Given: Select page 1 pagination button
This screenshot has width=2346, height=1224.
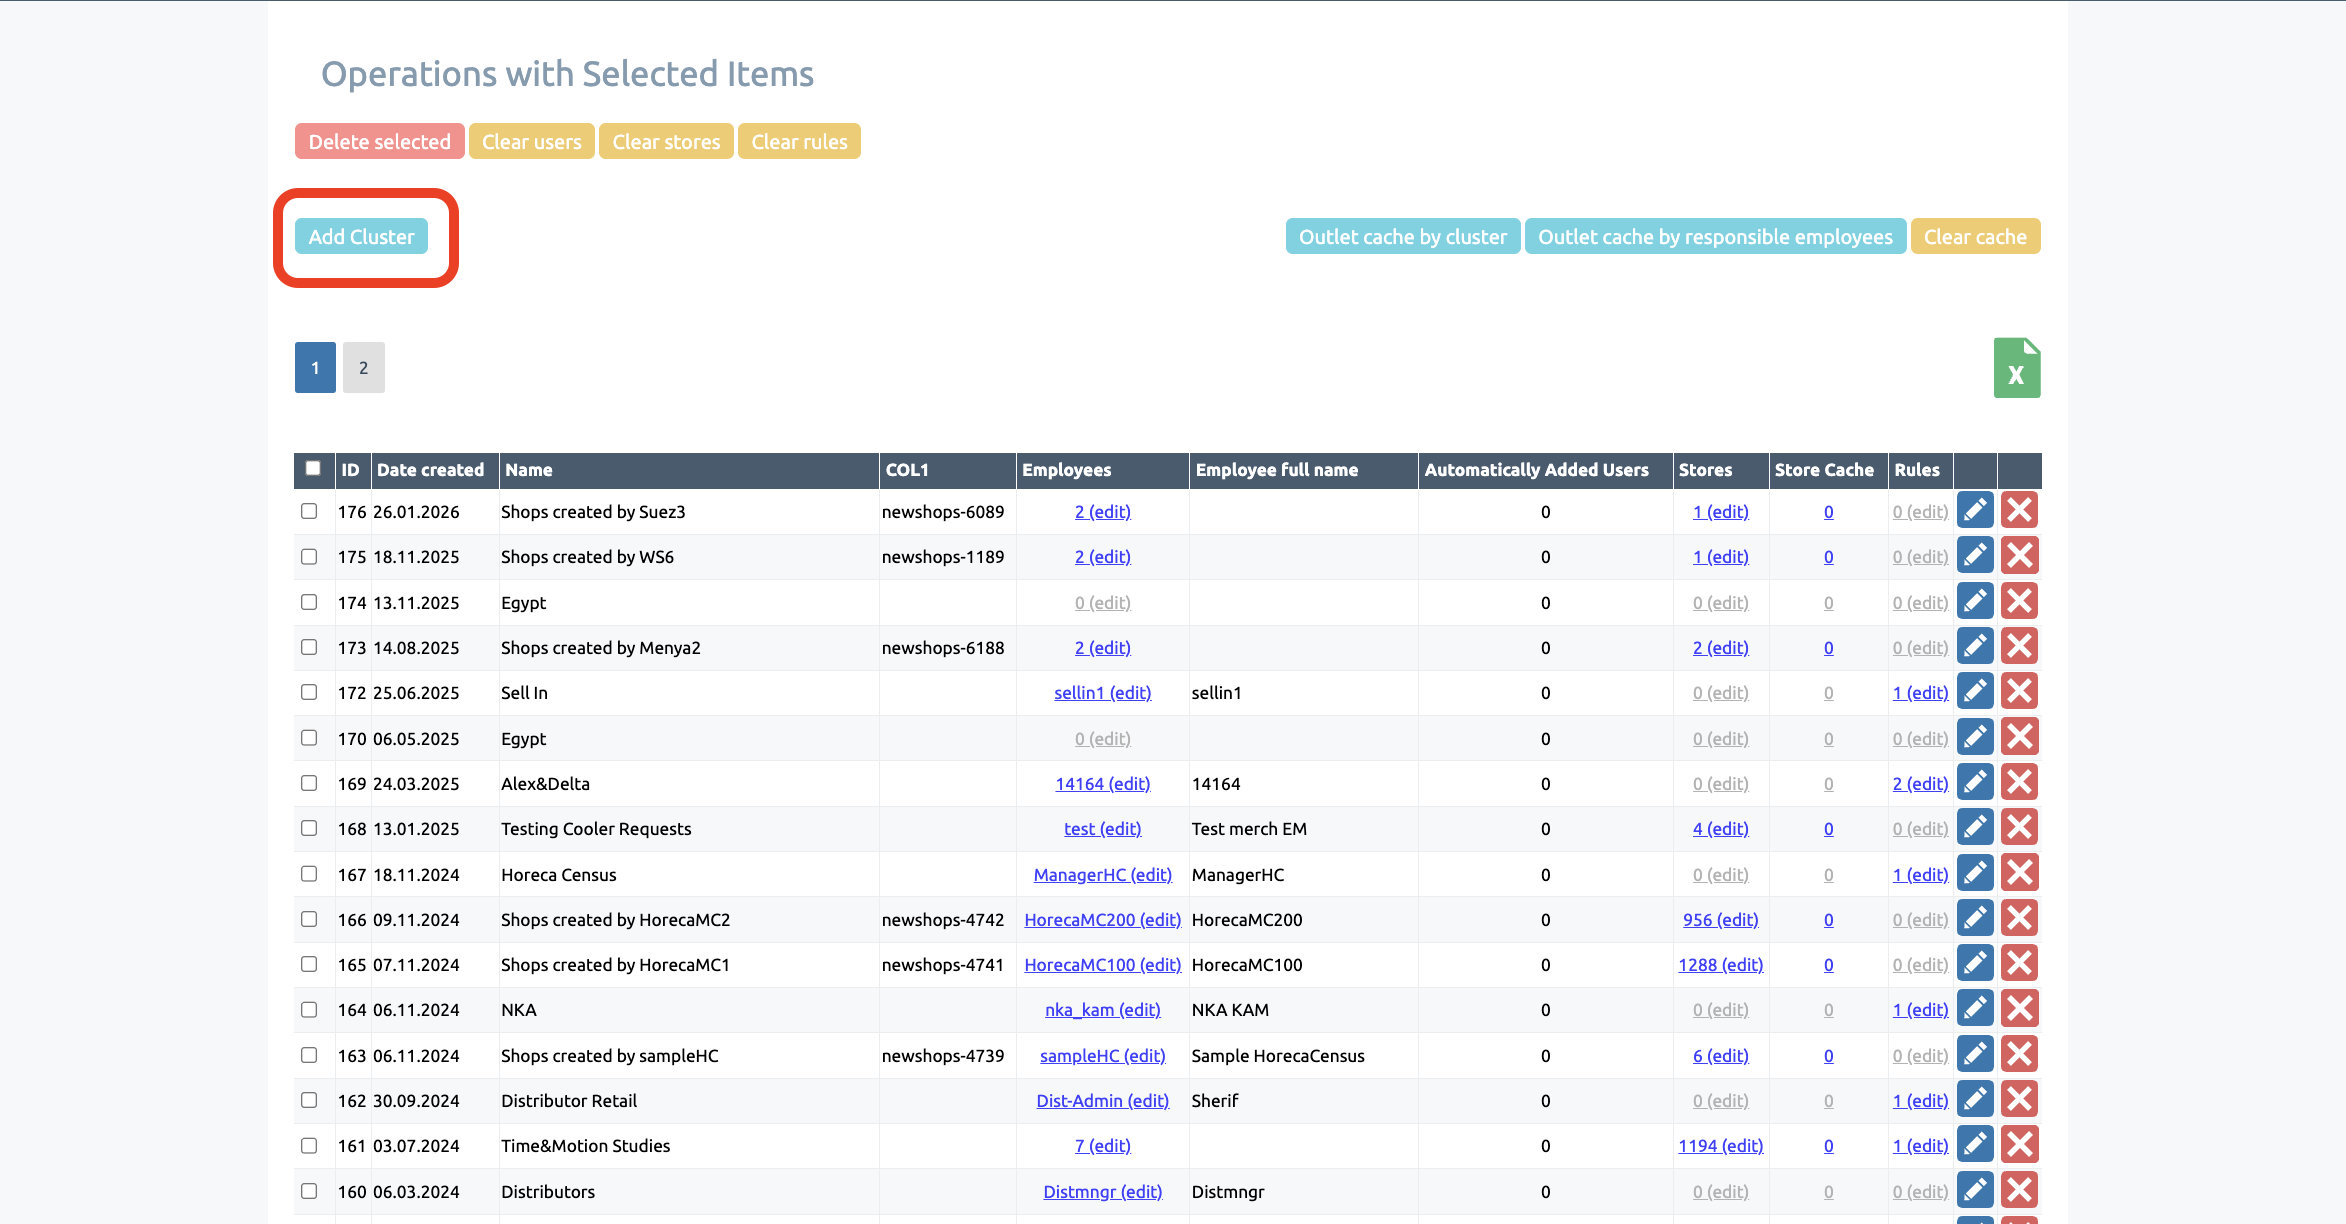Looking at the screenshot, I should [x=315, y=368].
